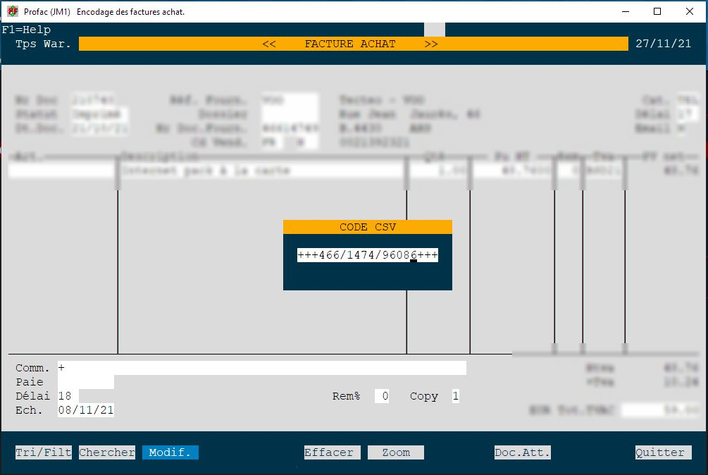Select the Paie input field
Screen dimensions: 708x475
click(85, 382)
